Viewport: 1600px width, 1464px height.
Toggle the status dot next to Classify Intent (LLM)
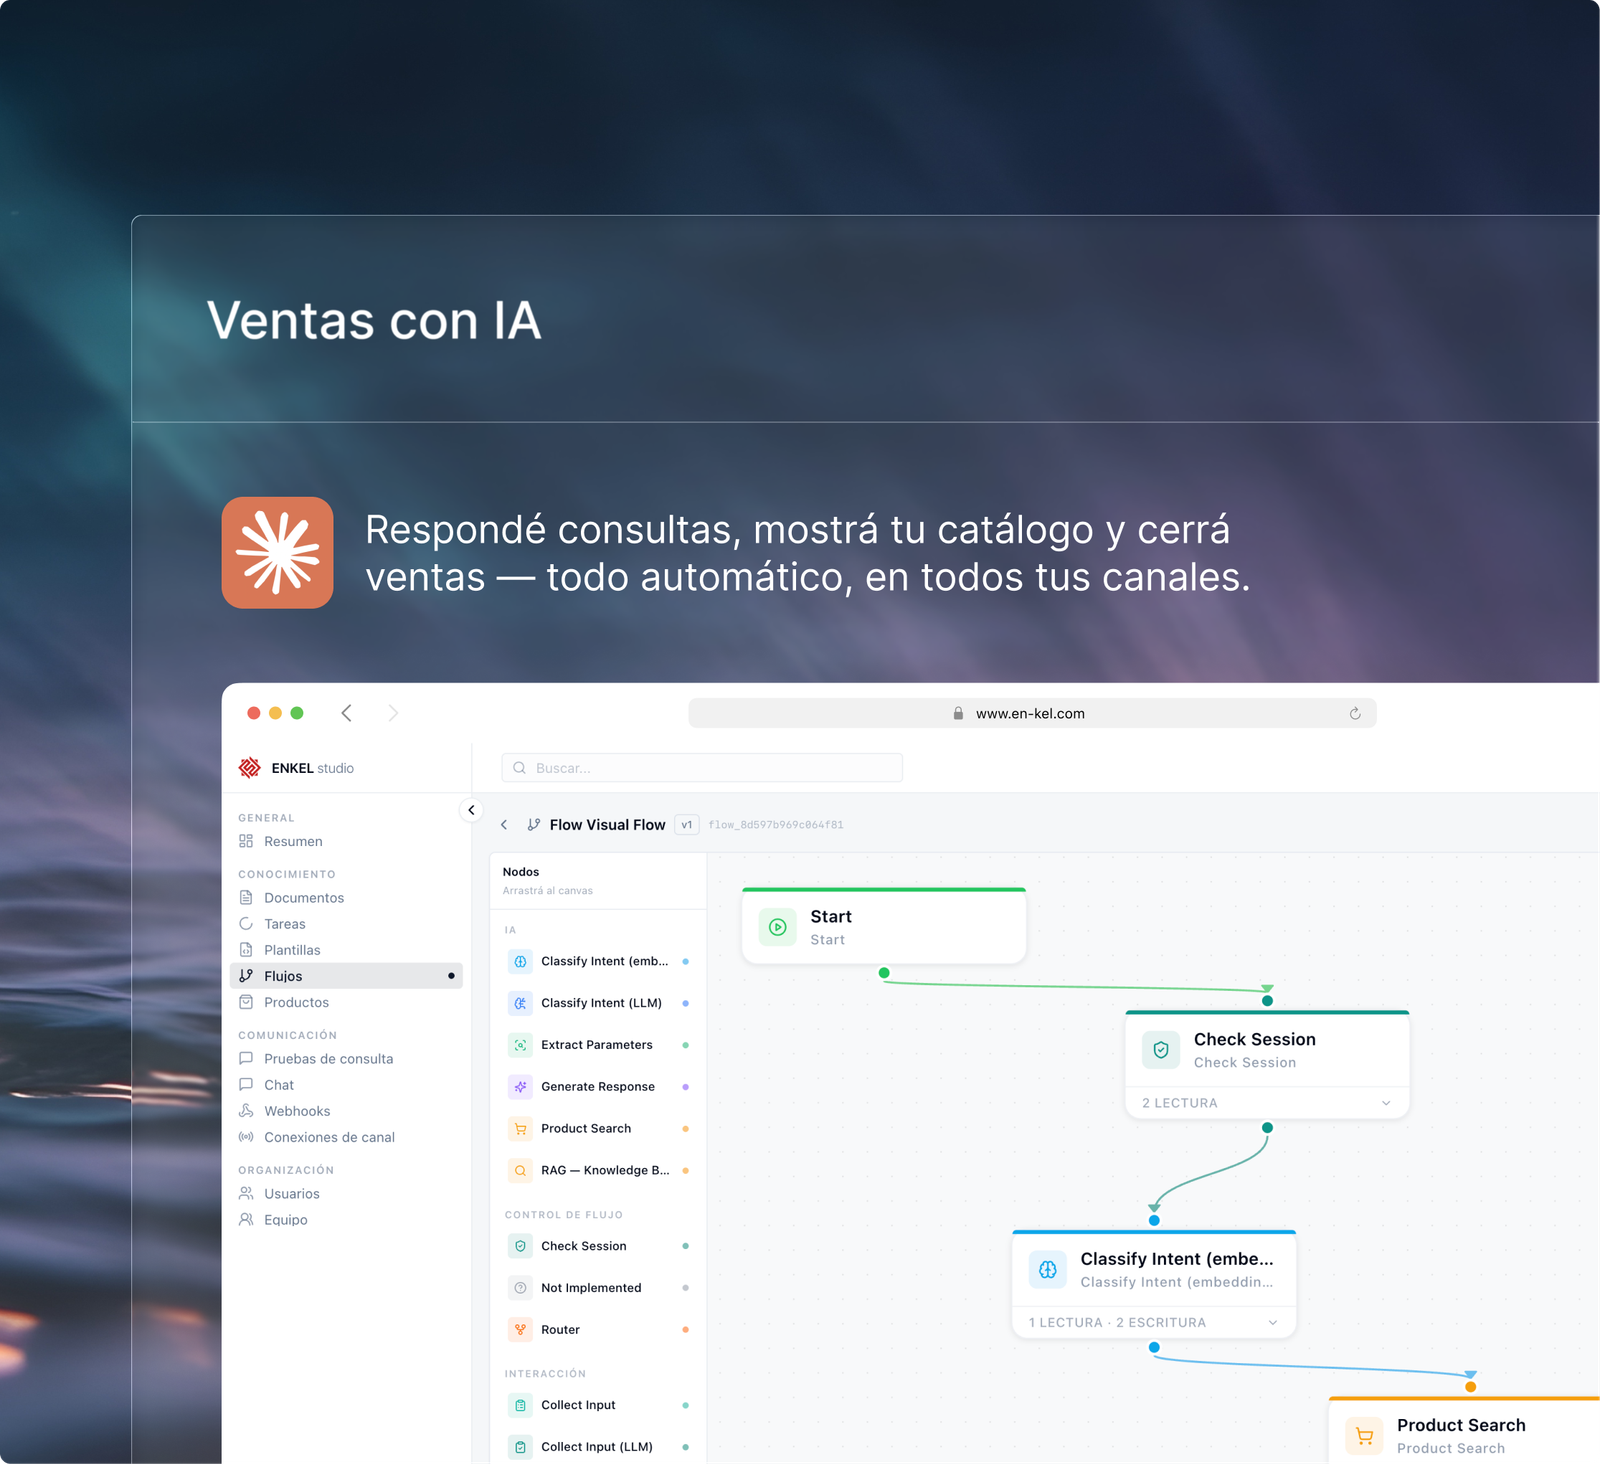coord(685,1003)
